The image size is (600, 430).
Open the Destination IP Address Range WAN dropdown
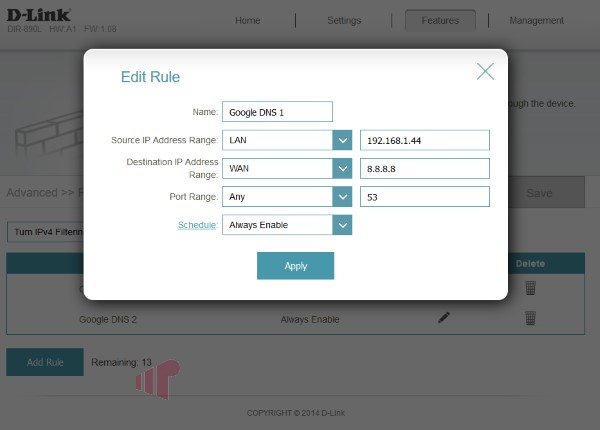tap(287, 168)
